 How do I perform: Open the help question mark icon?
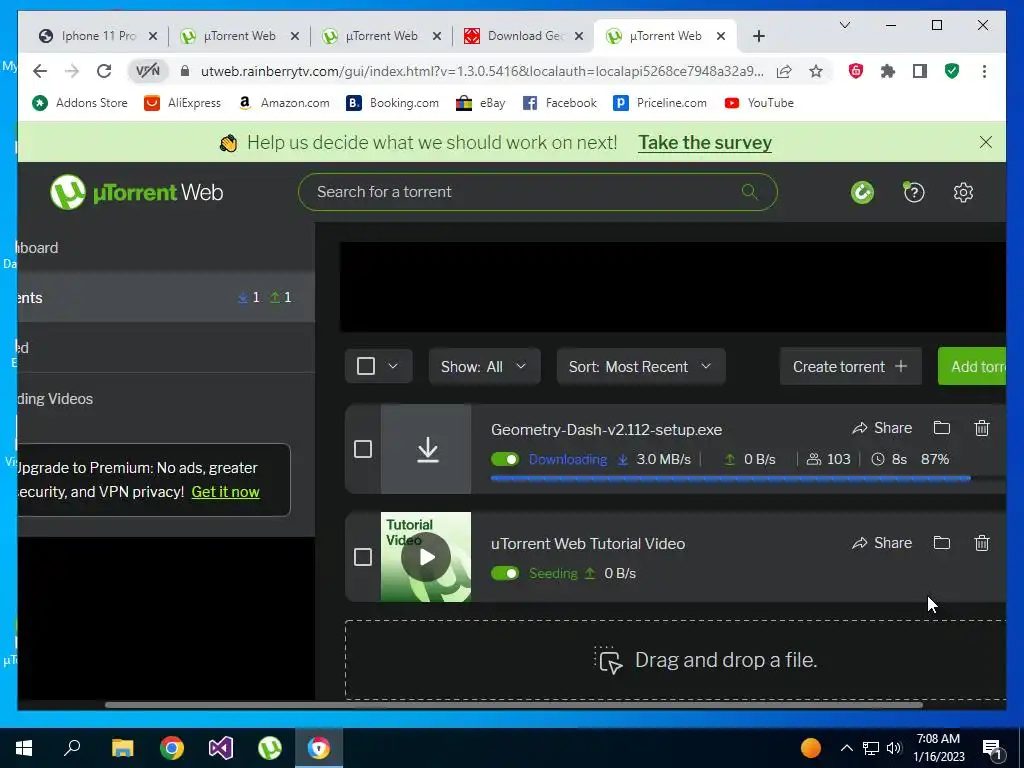[x=913, y=192]
